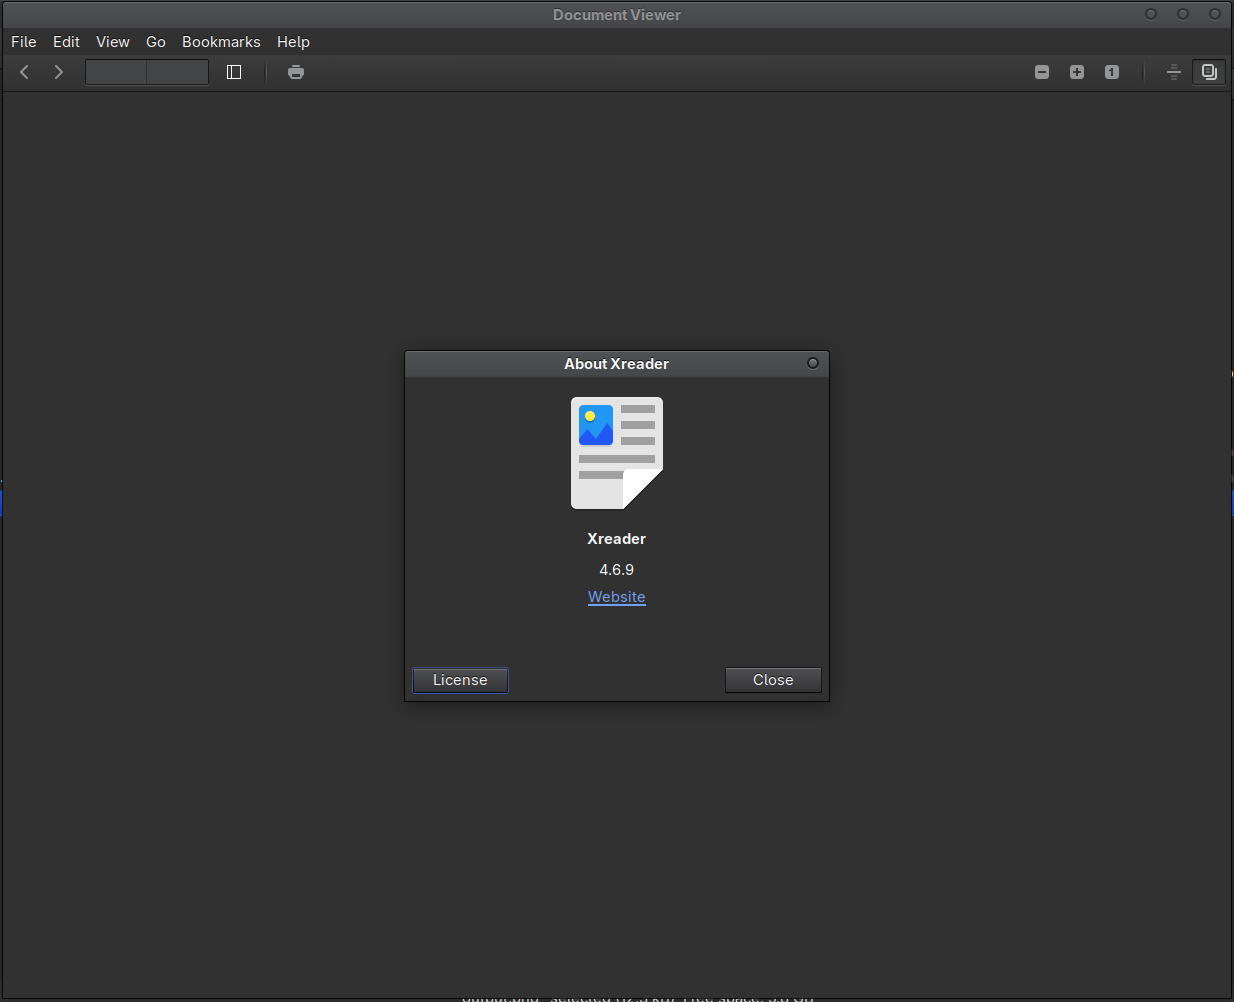Go to previous page arrow

pyautogui.click(x=25, y=72)
